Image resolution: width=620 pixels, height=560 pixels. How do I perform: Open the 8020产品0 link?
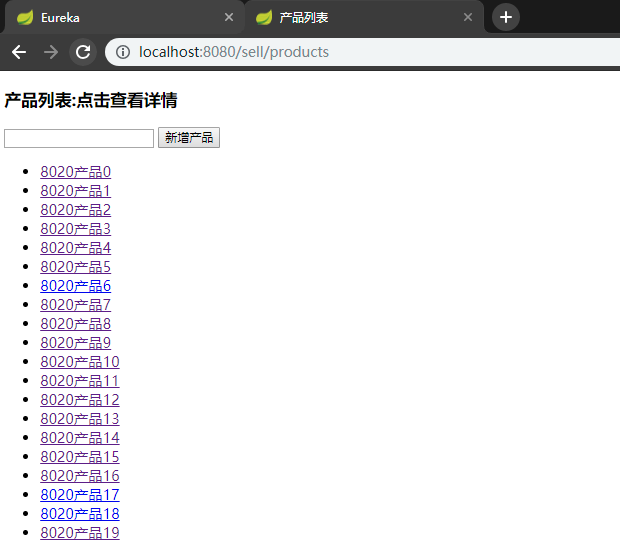coord(75,172)
